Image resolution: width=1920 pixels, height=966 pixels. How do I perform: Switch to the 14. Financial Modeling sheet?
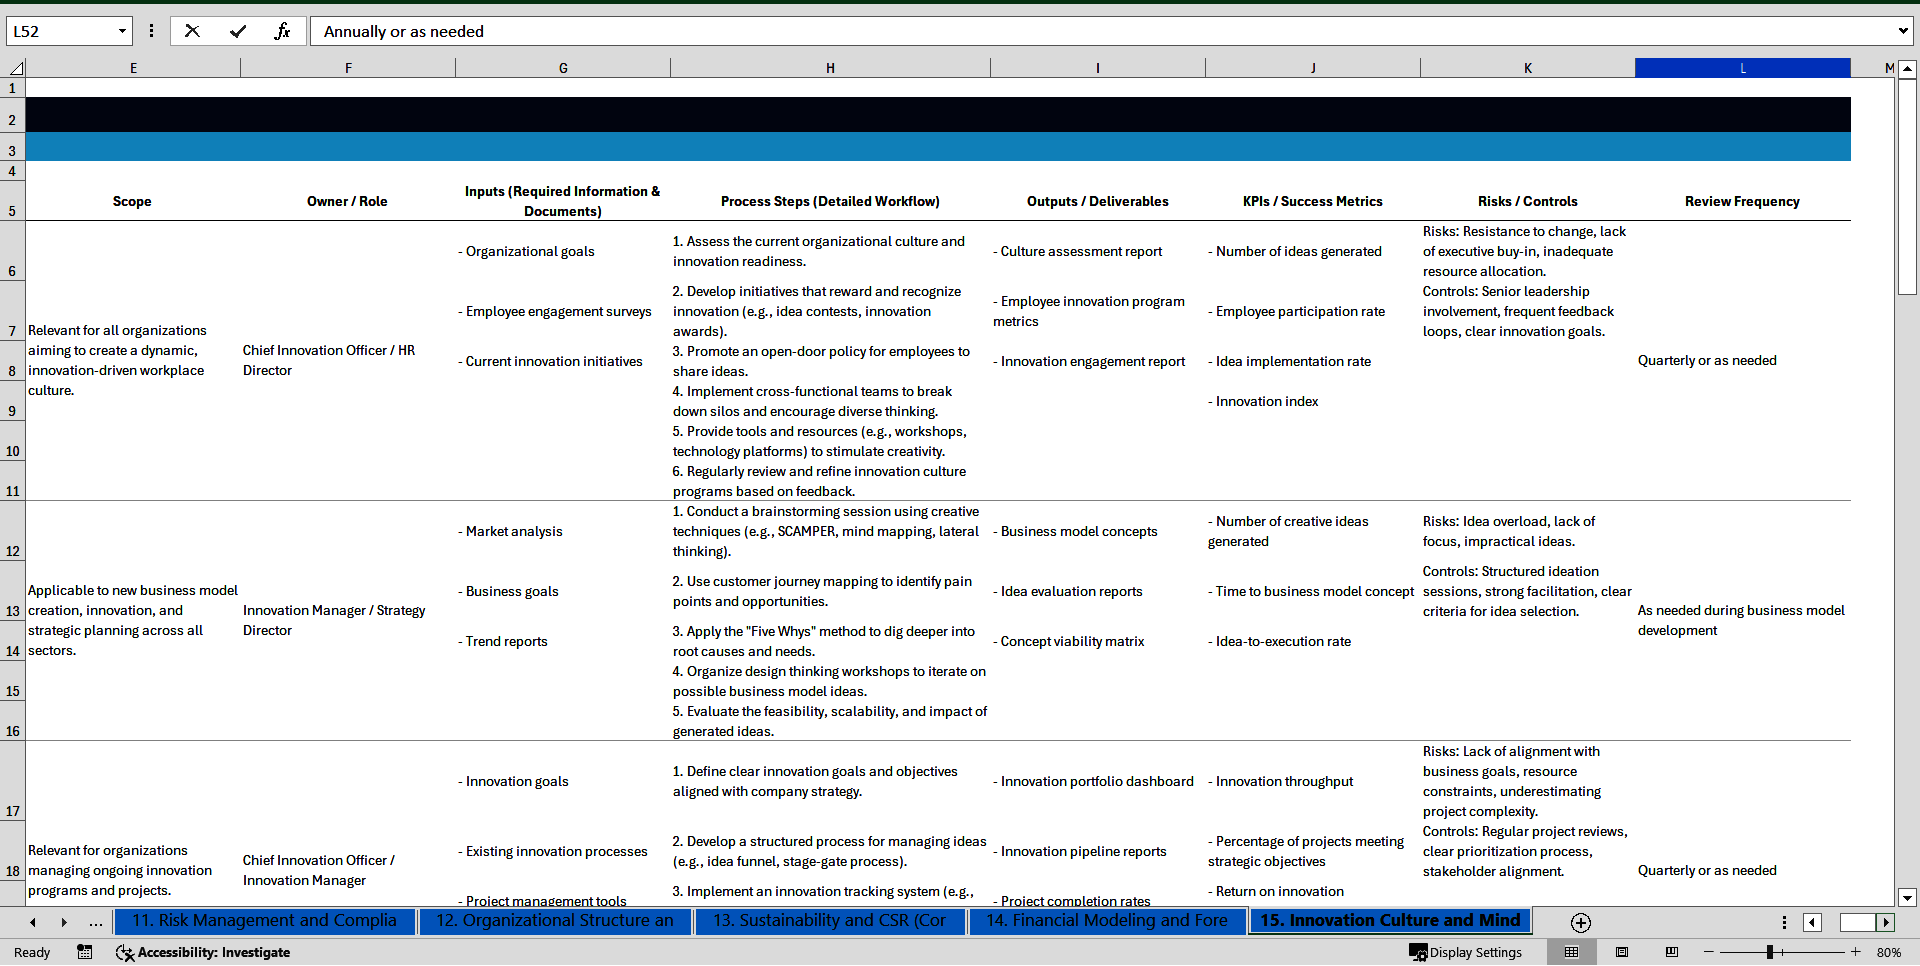pos(1106,921)
